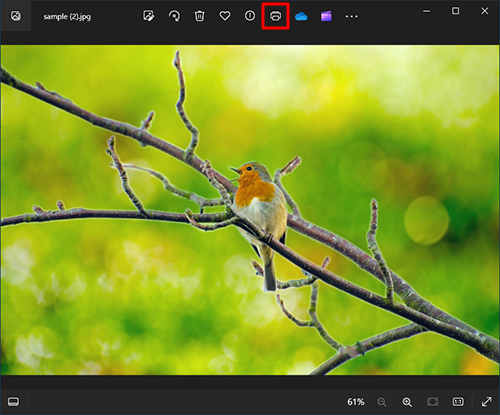Screen dimensions: 500x415
Task: Click the sample (2).jpg file name
Action: click(67, 17)
